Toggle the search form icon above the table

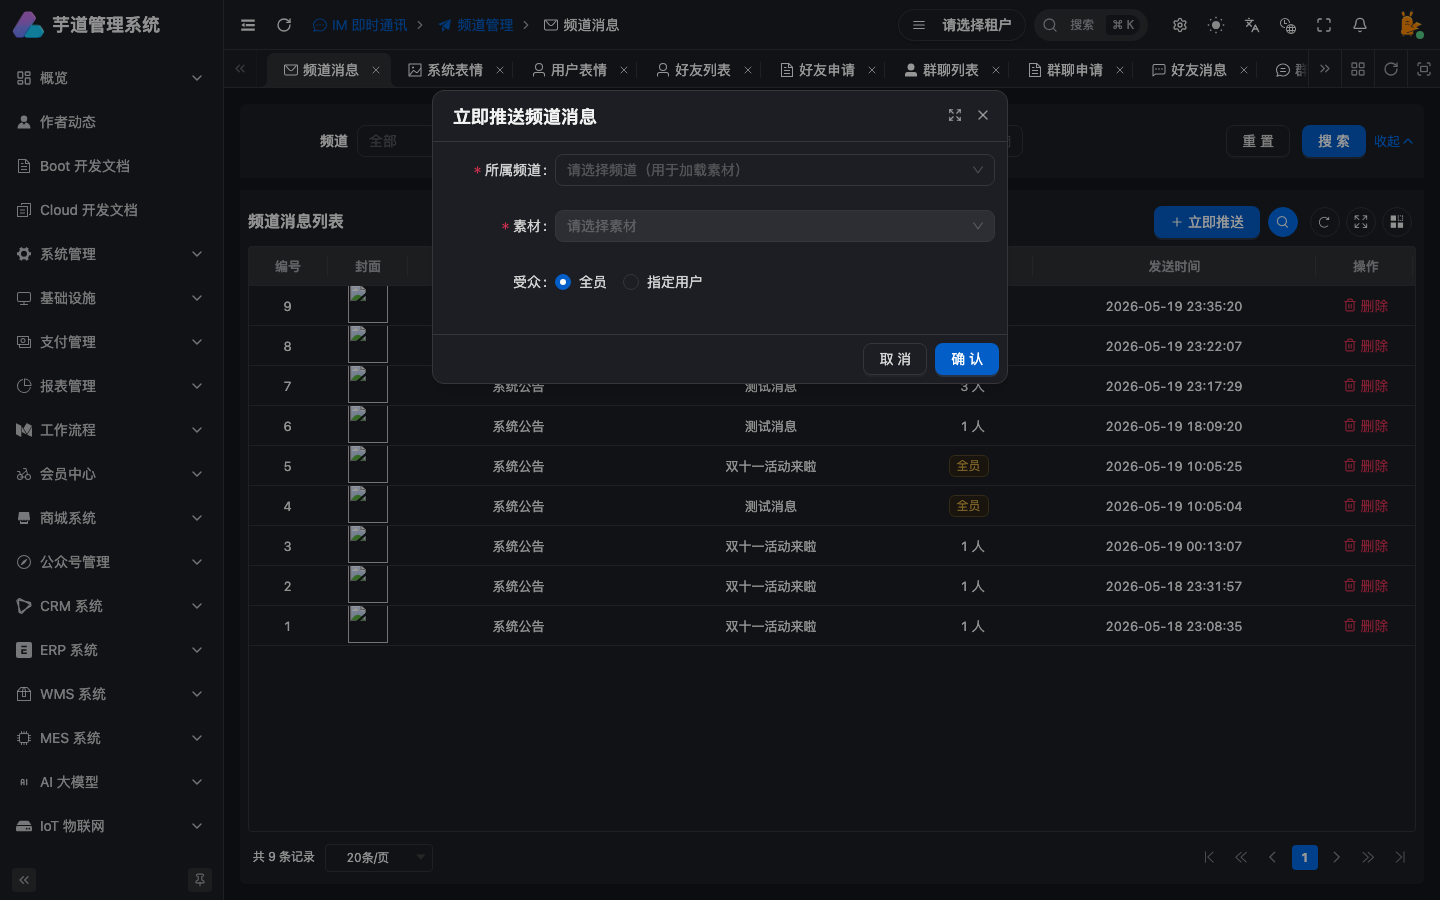[1283, 222]
